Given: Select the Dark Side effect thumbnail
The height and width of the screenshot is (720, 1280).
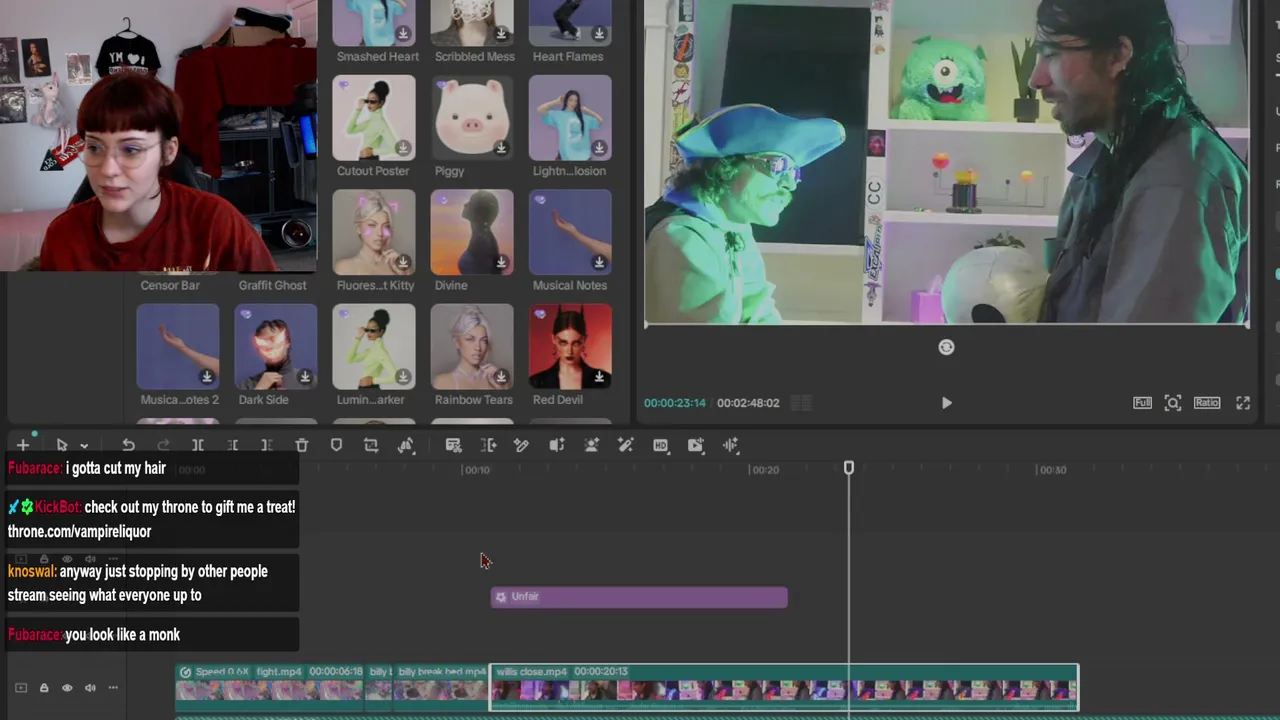Looking at the screenshot, I should 276,346.
